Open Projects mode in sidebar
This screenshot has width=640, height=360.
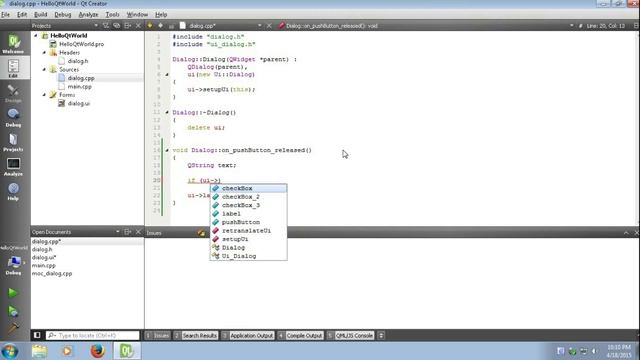[13, 142]
